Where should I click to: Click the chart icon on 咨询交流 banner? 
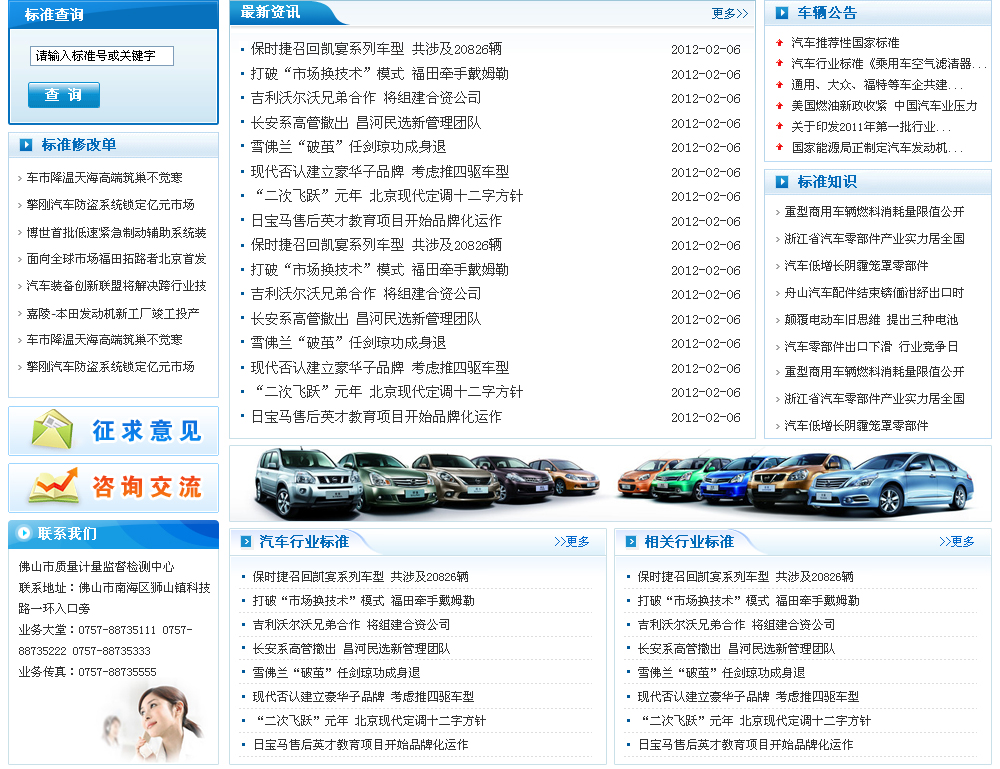pyautogui.click(x=52, y=487)
